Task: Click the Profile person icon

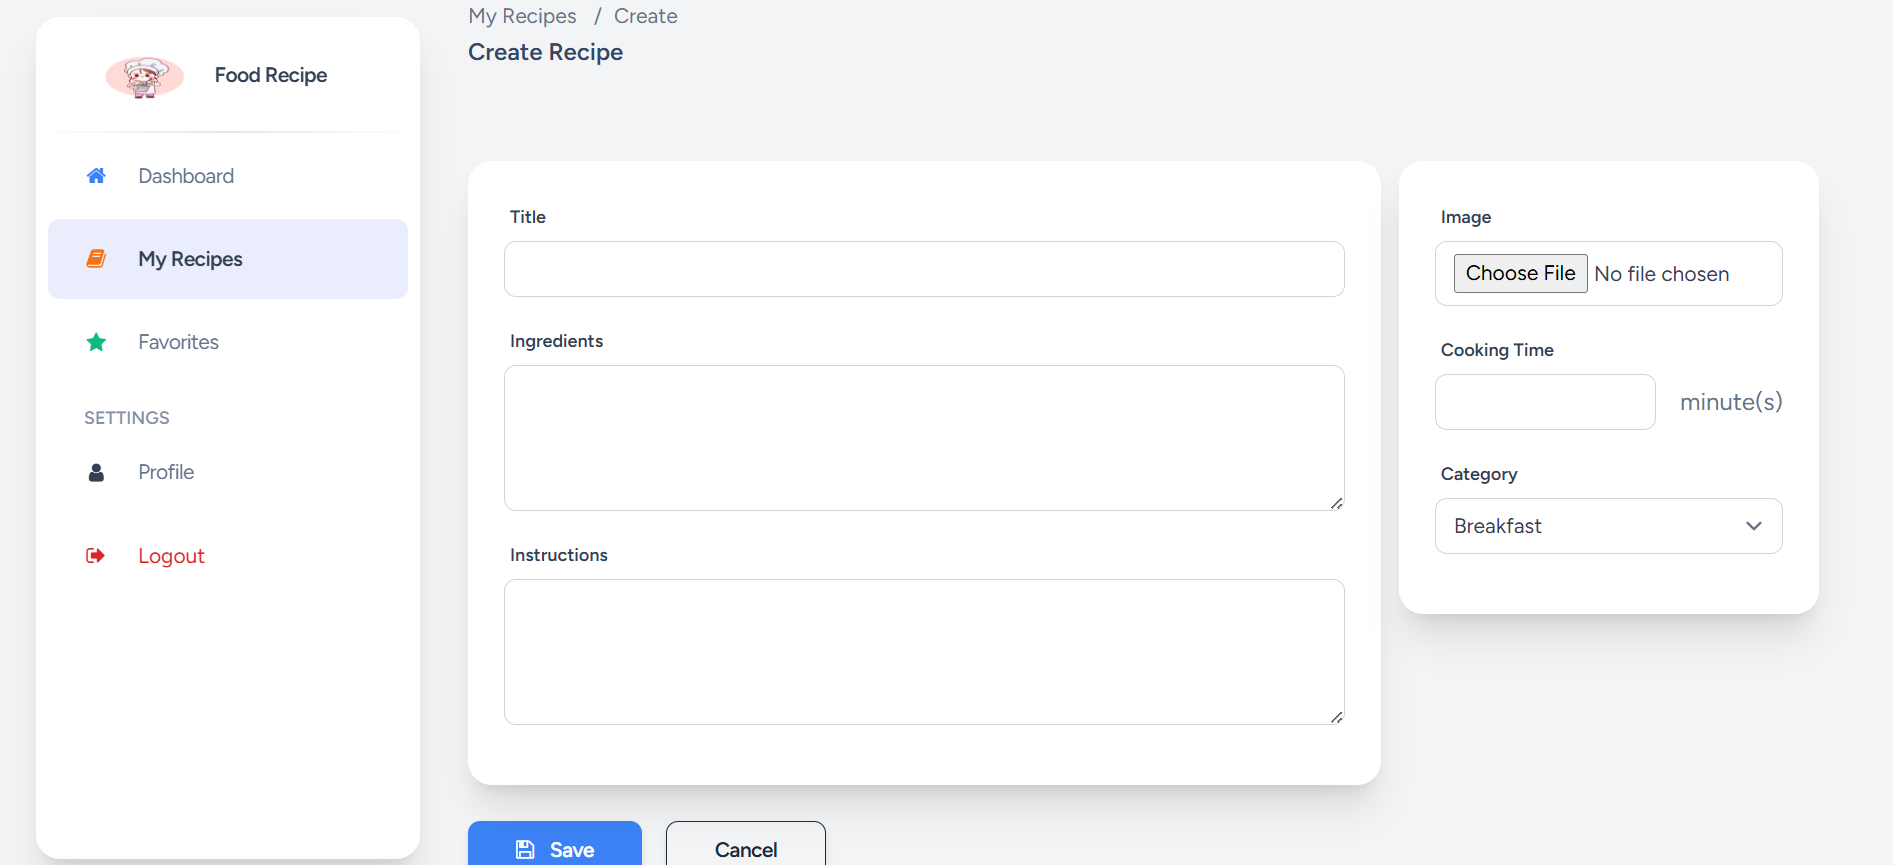Action: pyautogui.click(x=96, y=472)
